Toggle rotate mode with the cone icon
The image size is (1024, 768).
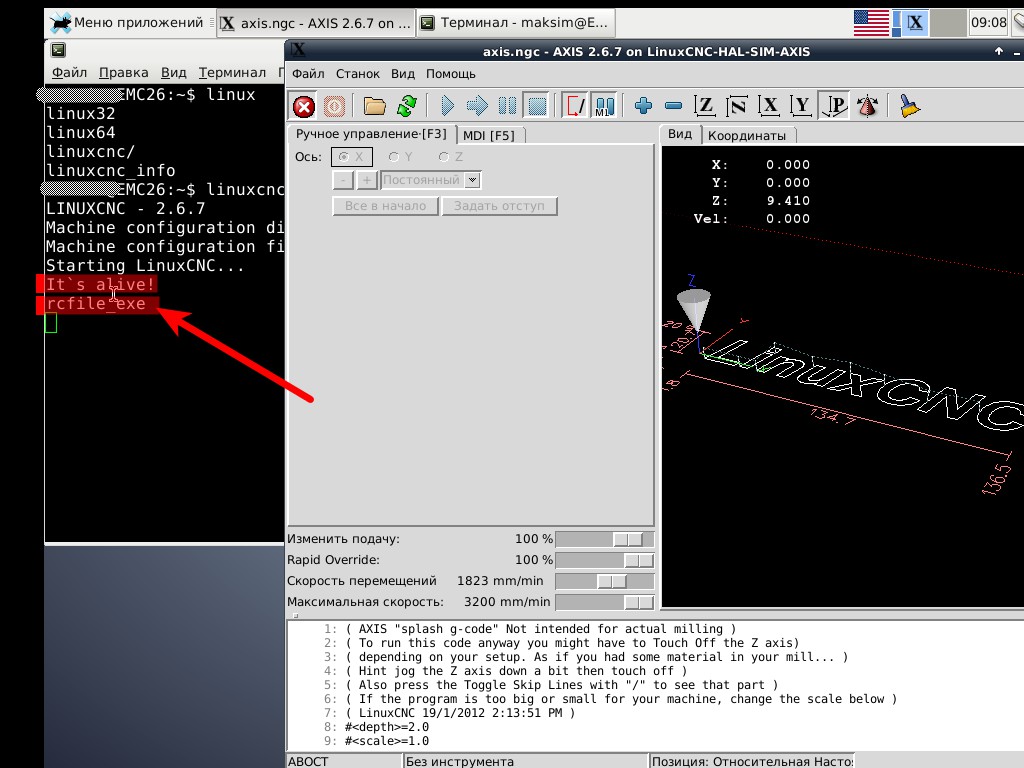click(867, 106)
